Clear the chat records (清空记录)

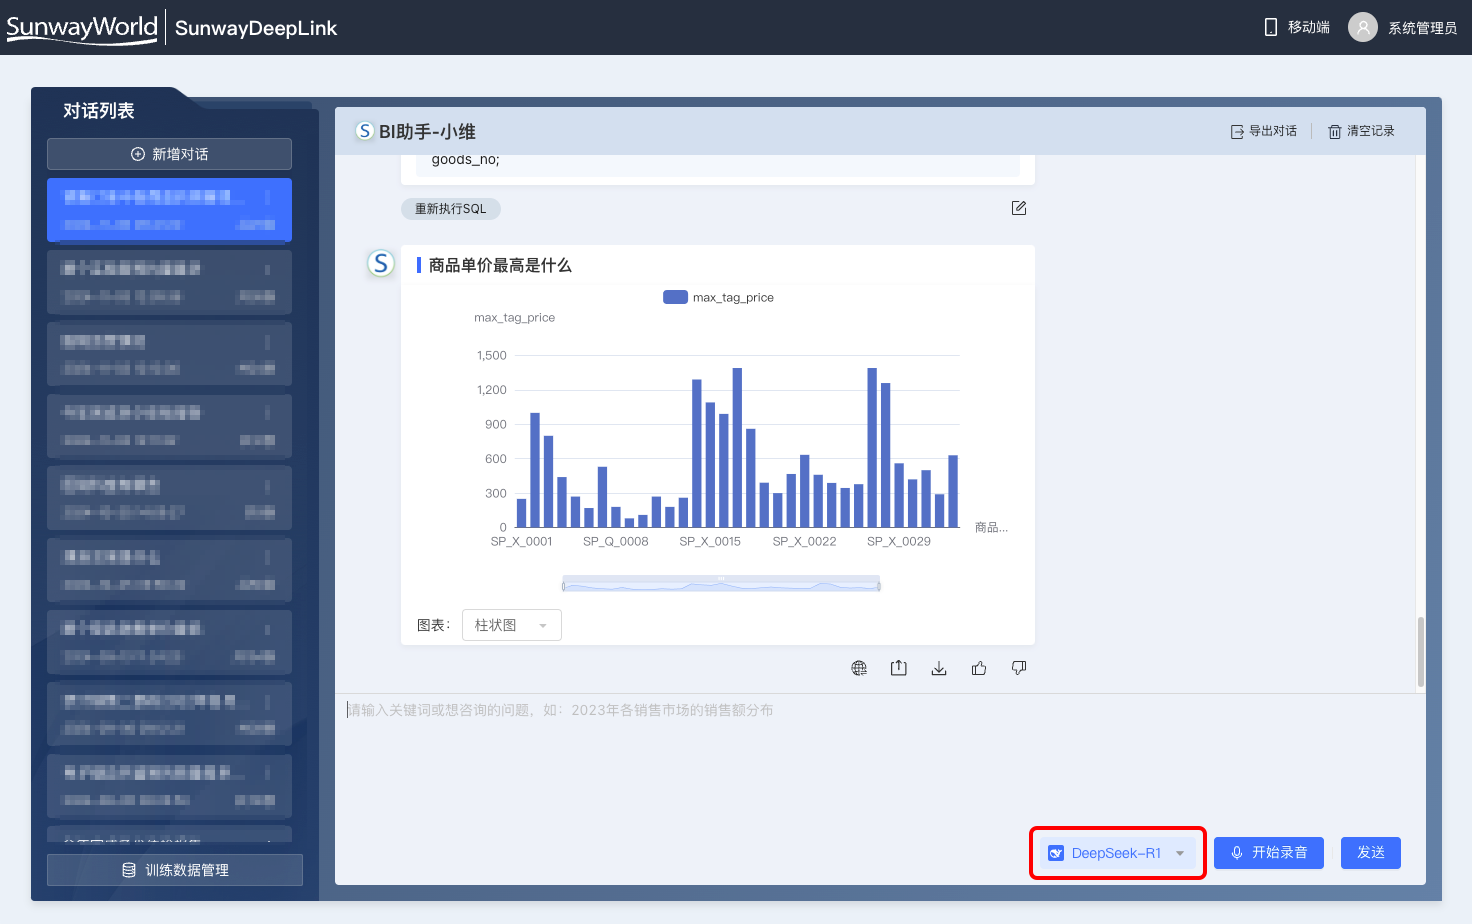tap(1361, 131)
